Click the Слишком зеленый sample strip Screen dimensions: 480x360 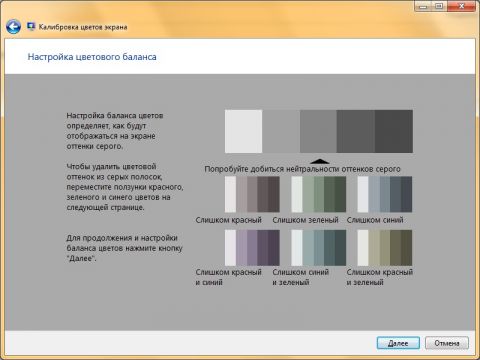tap(319, 194)
